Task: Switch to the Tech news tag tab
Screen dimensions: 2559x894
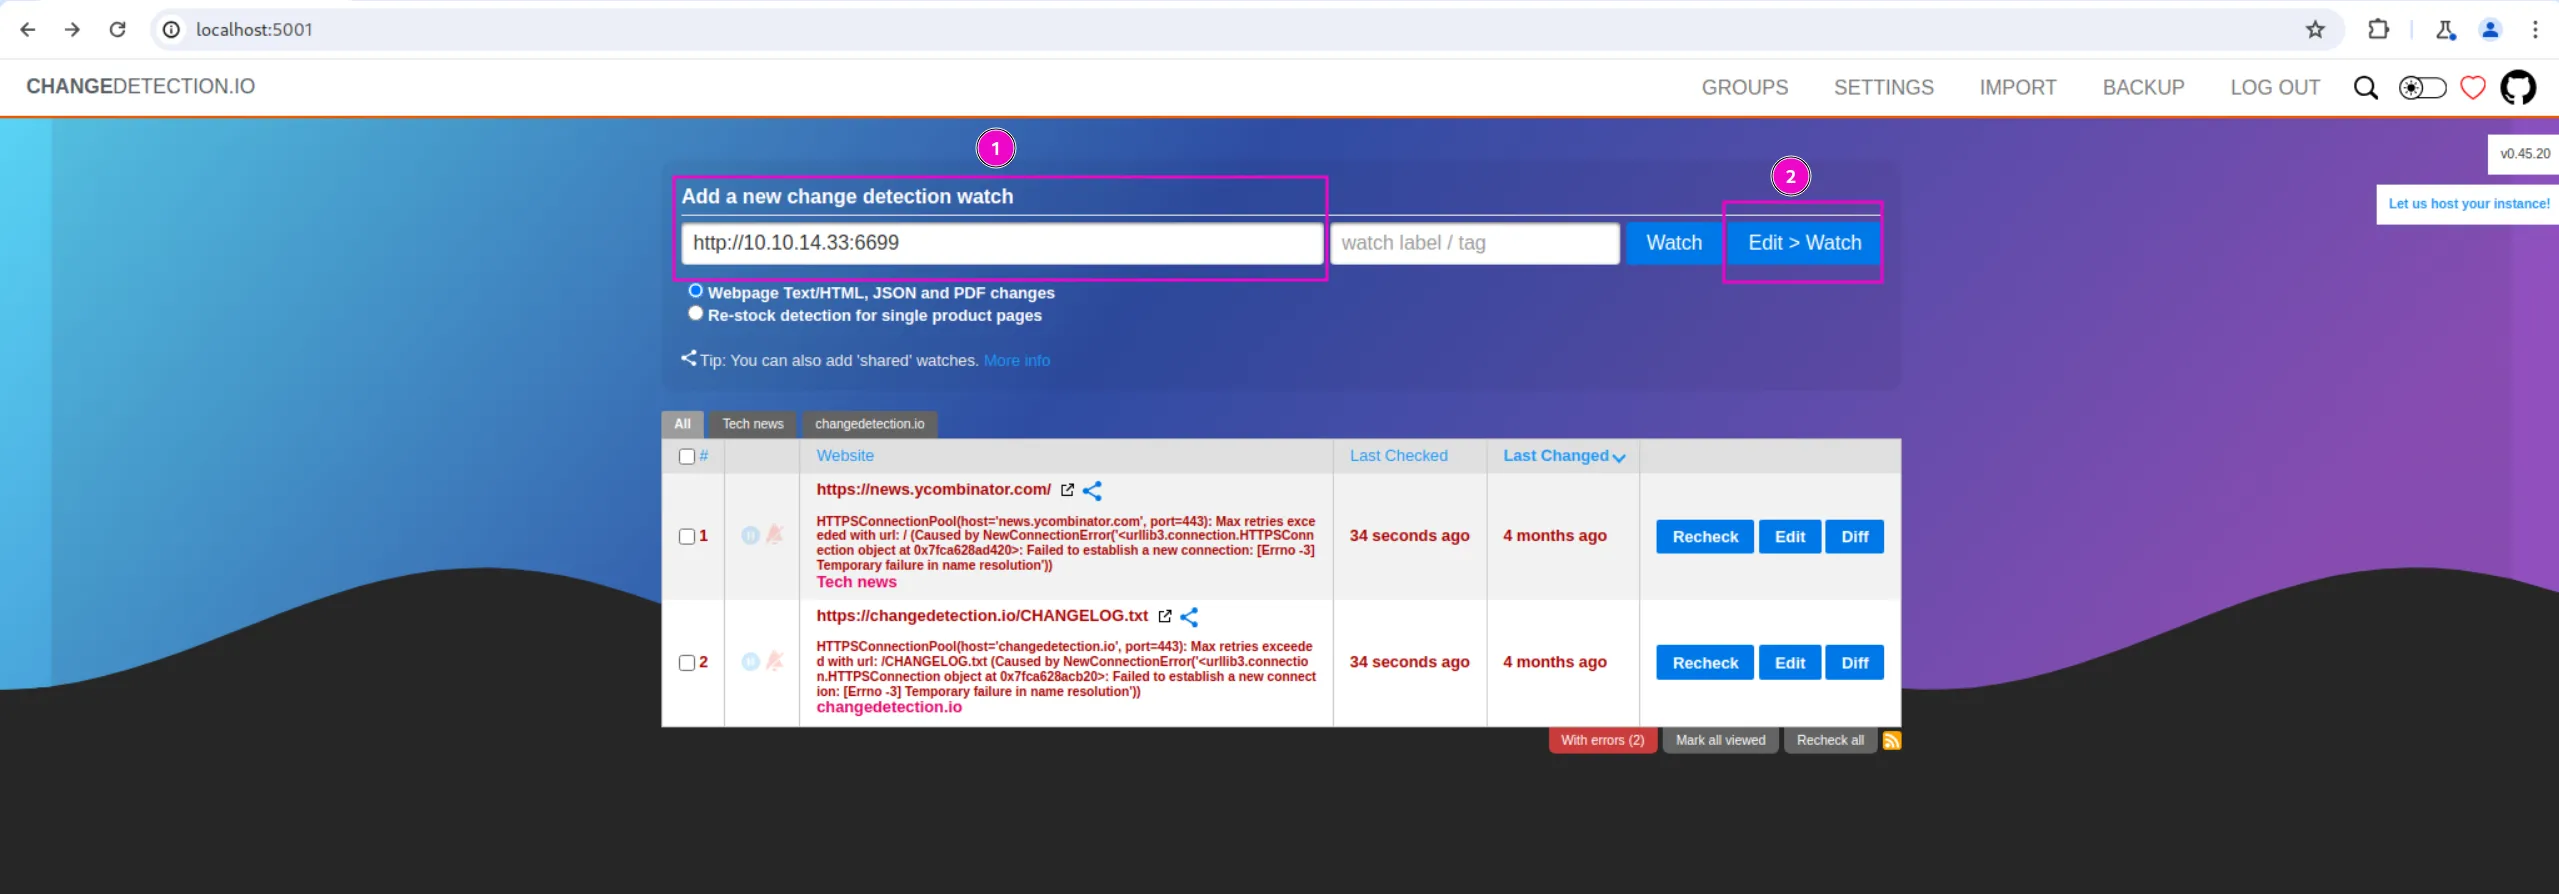Action: (x=752, y=424)
